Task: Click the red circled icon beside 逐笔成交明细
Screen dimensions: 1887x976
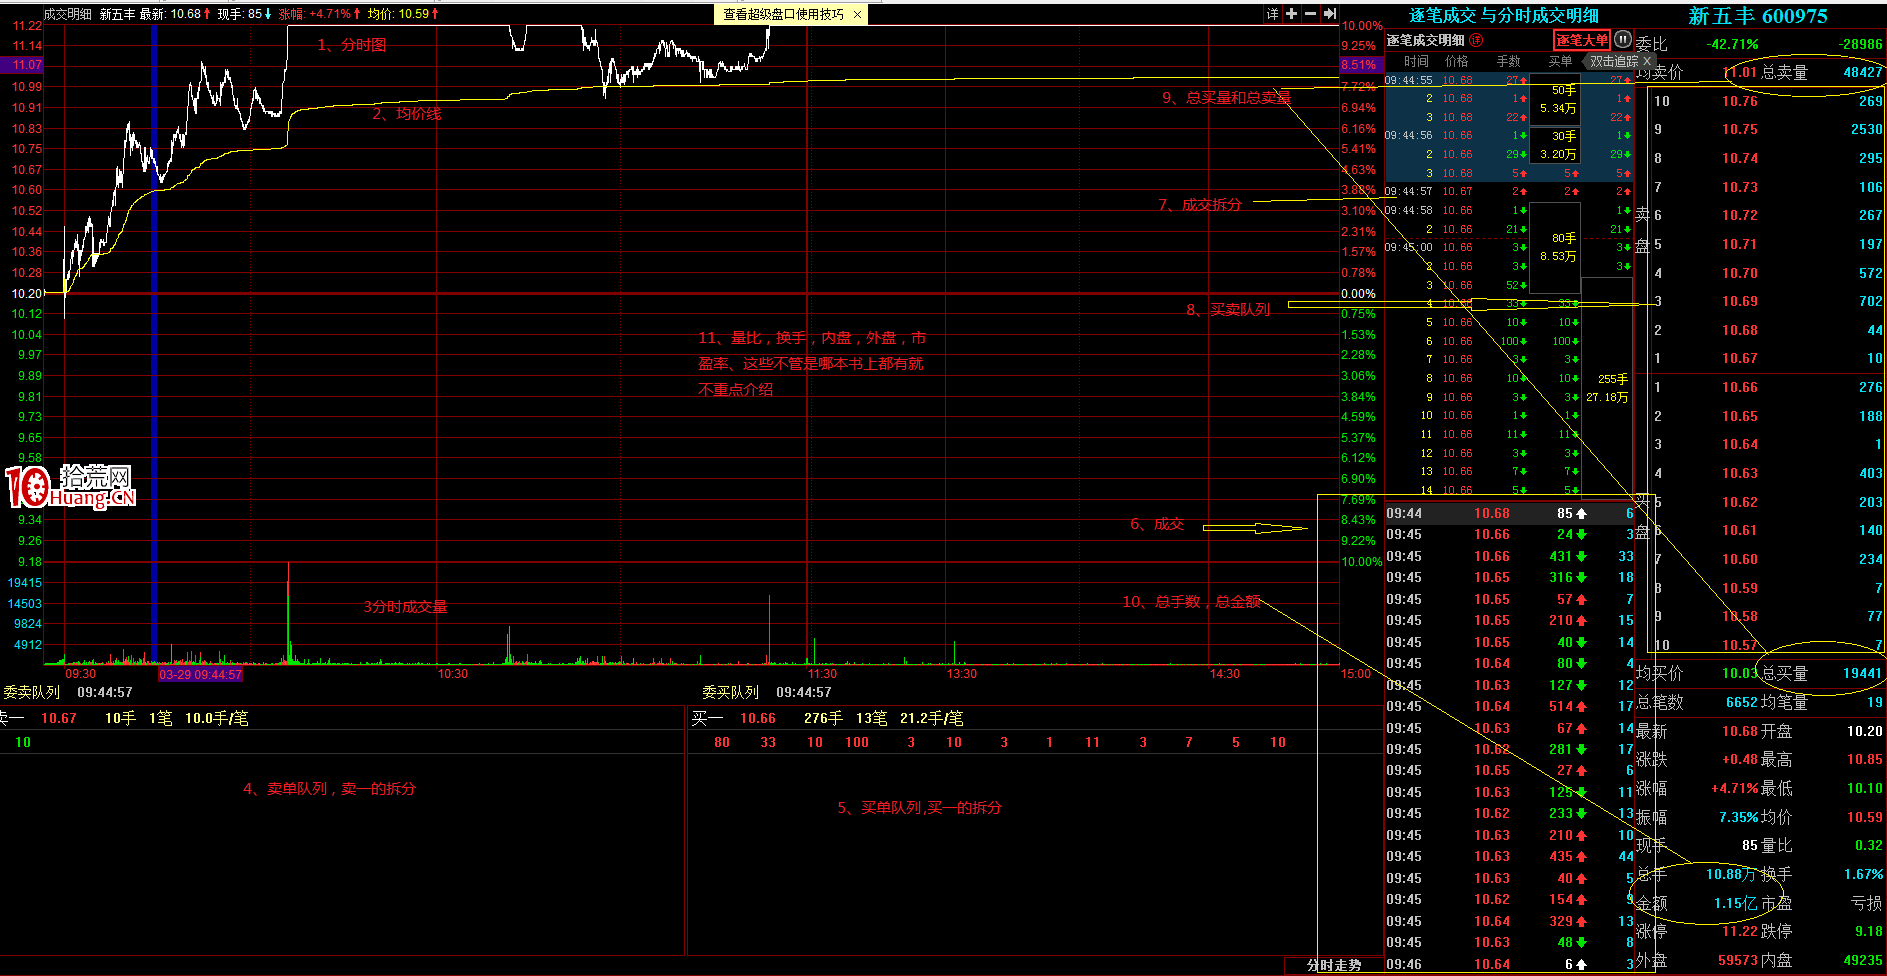Action: click(x=1476, y=40)
